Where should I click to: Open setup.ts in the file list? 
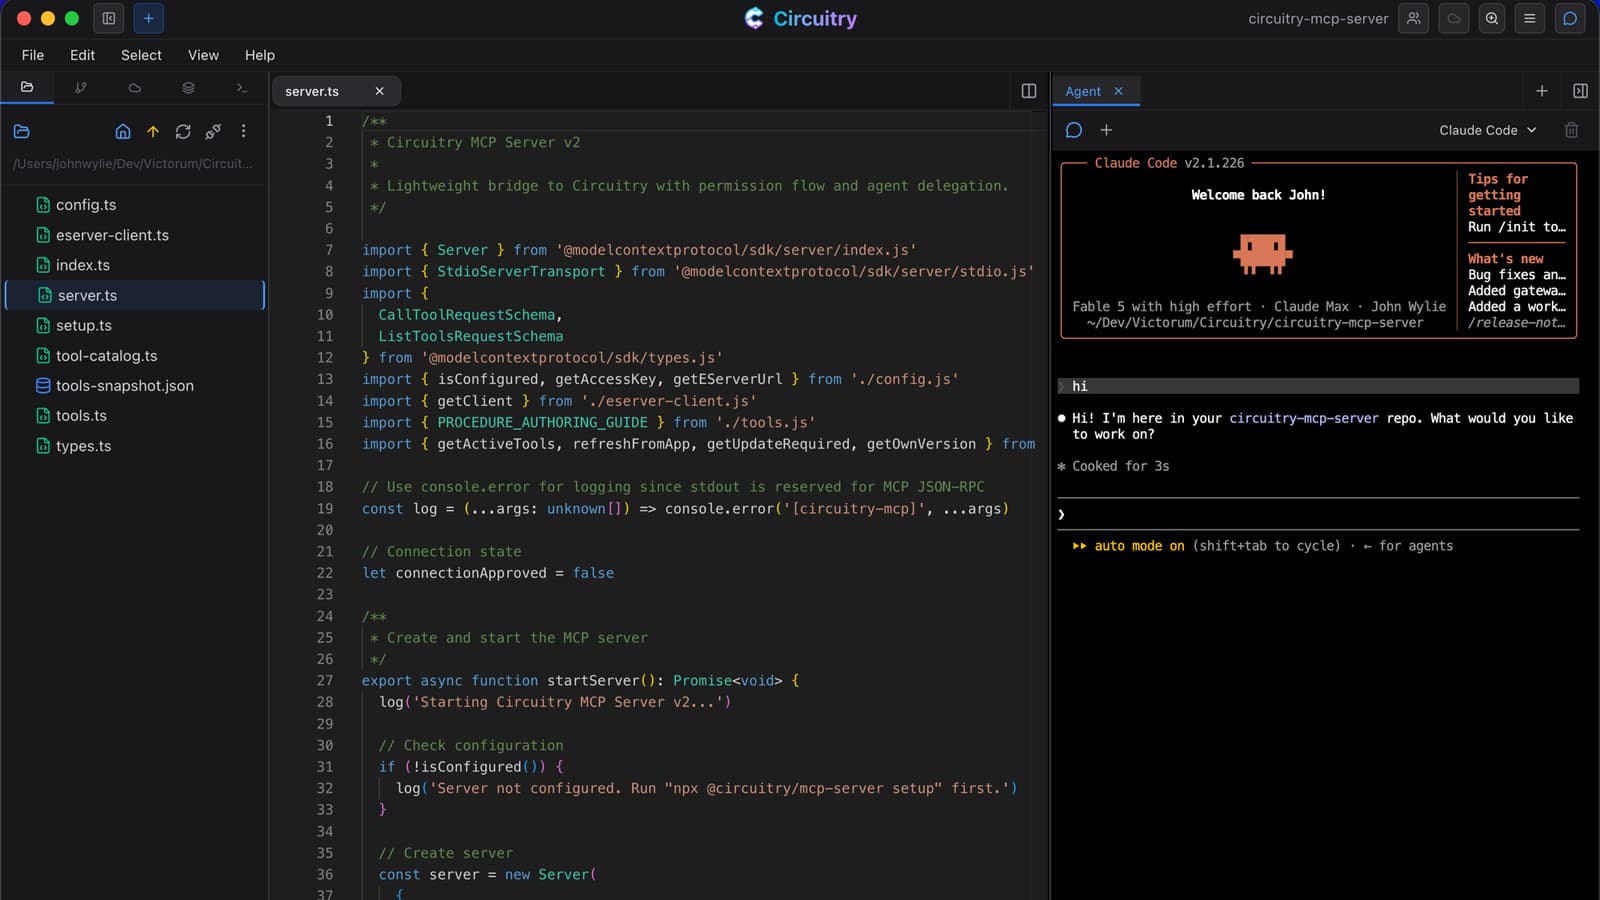coord(135,325)
